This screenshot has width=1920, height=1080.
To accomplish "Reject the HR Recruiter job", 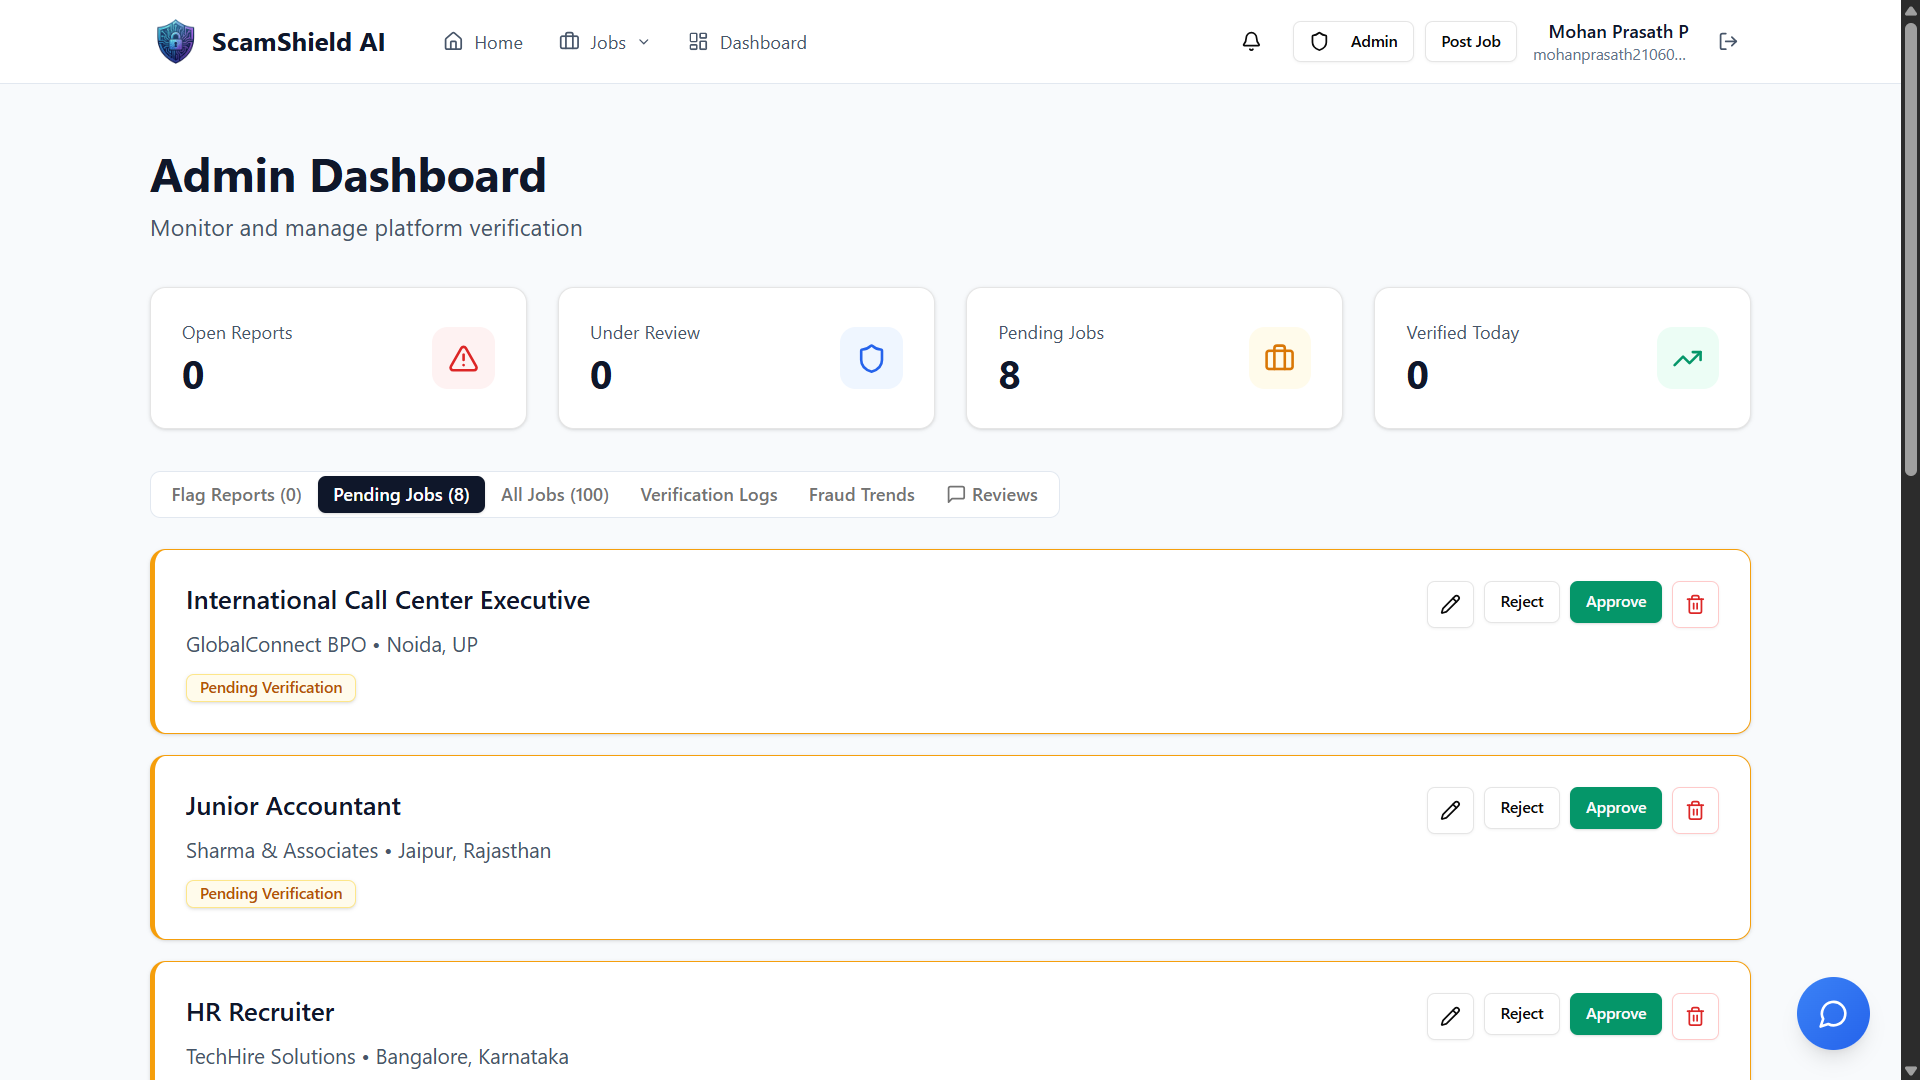I will coord(1521,1014).
